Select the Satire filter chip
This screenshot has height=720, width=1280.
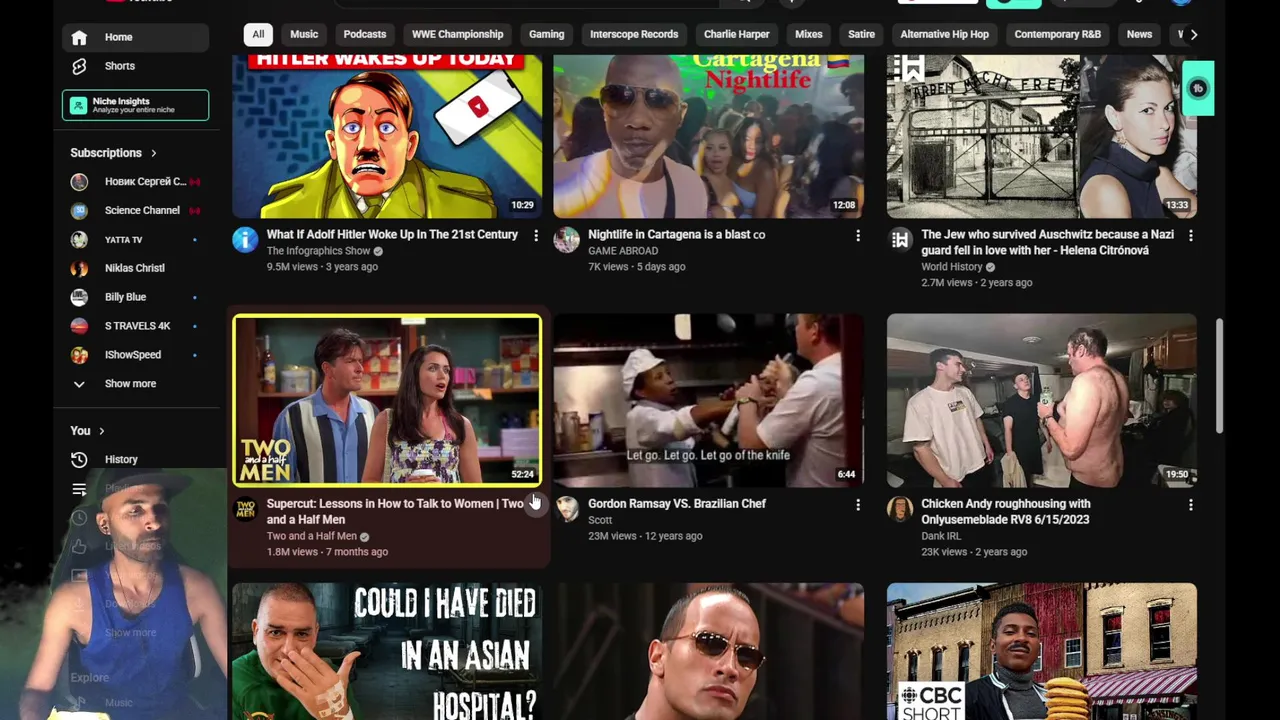point(861,34)
